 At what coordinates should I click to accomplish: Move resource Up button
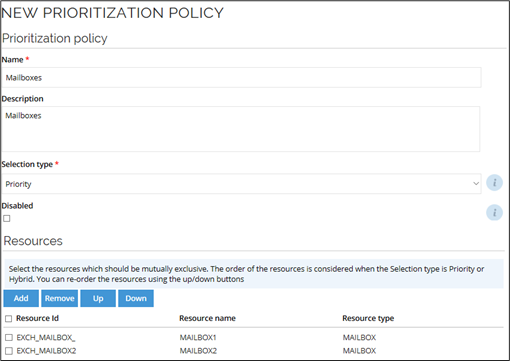tap(98, 298)
